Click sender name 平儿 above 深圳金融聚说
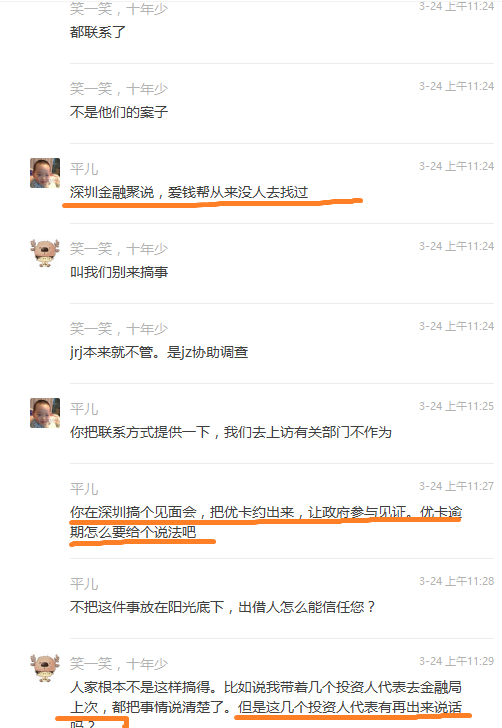Viewport: 502px width, 728px height. (84, 169)
